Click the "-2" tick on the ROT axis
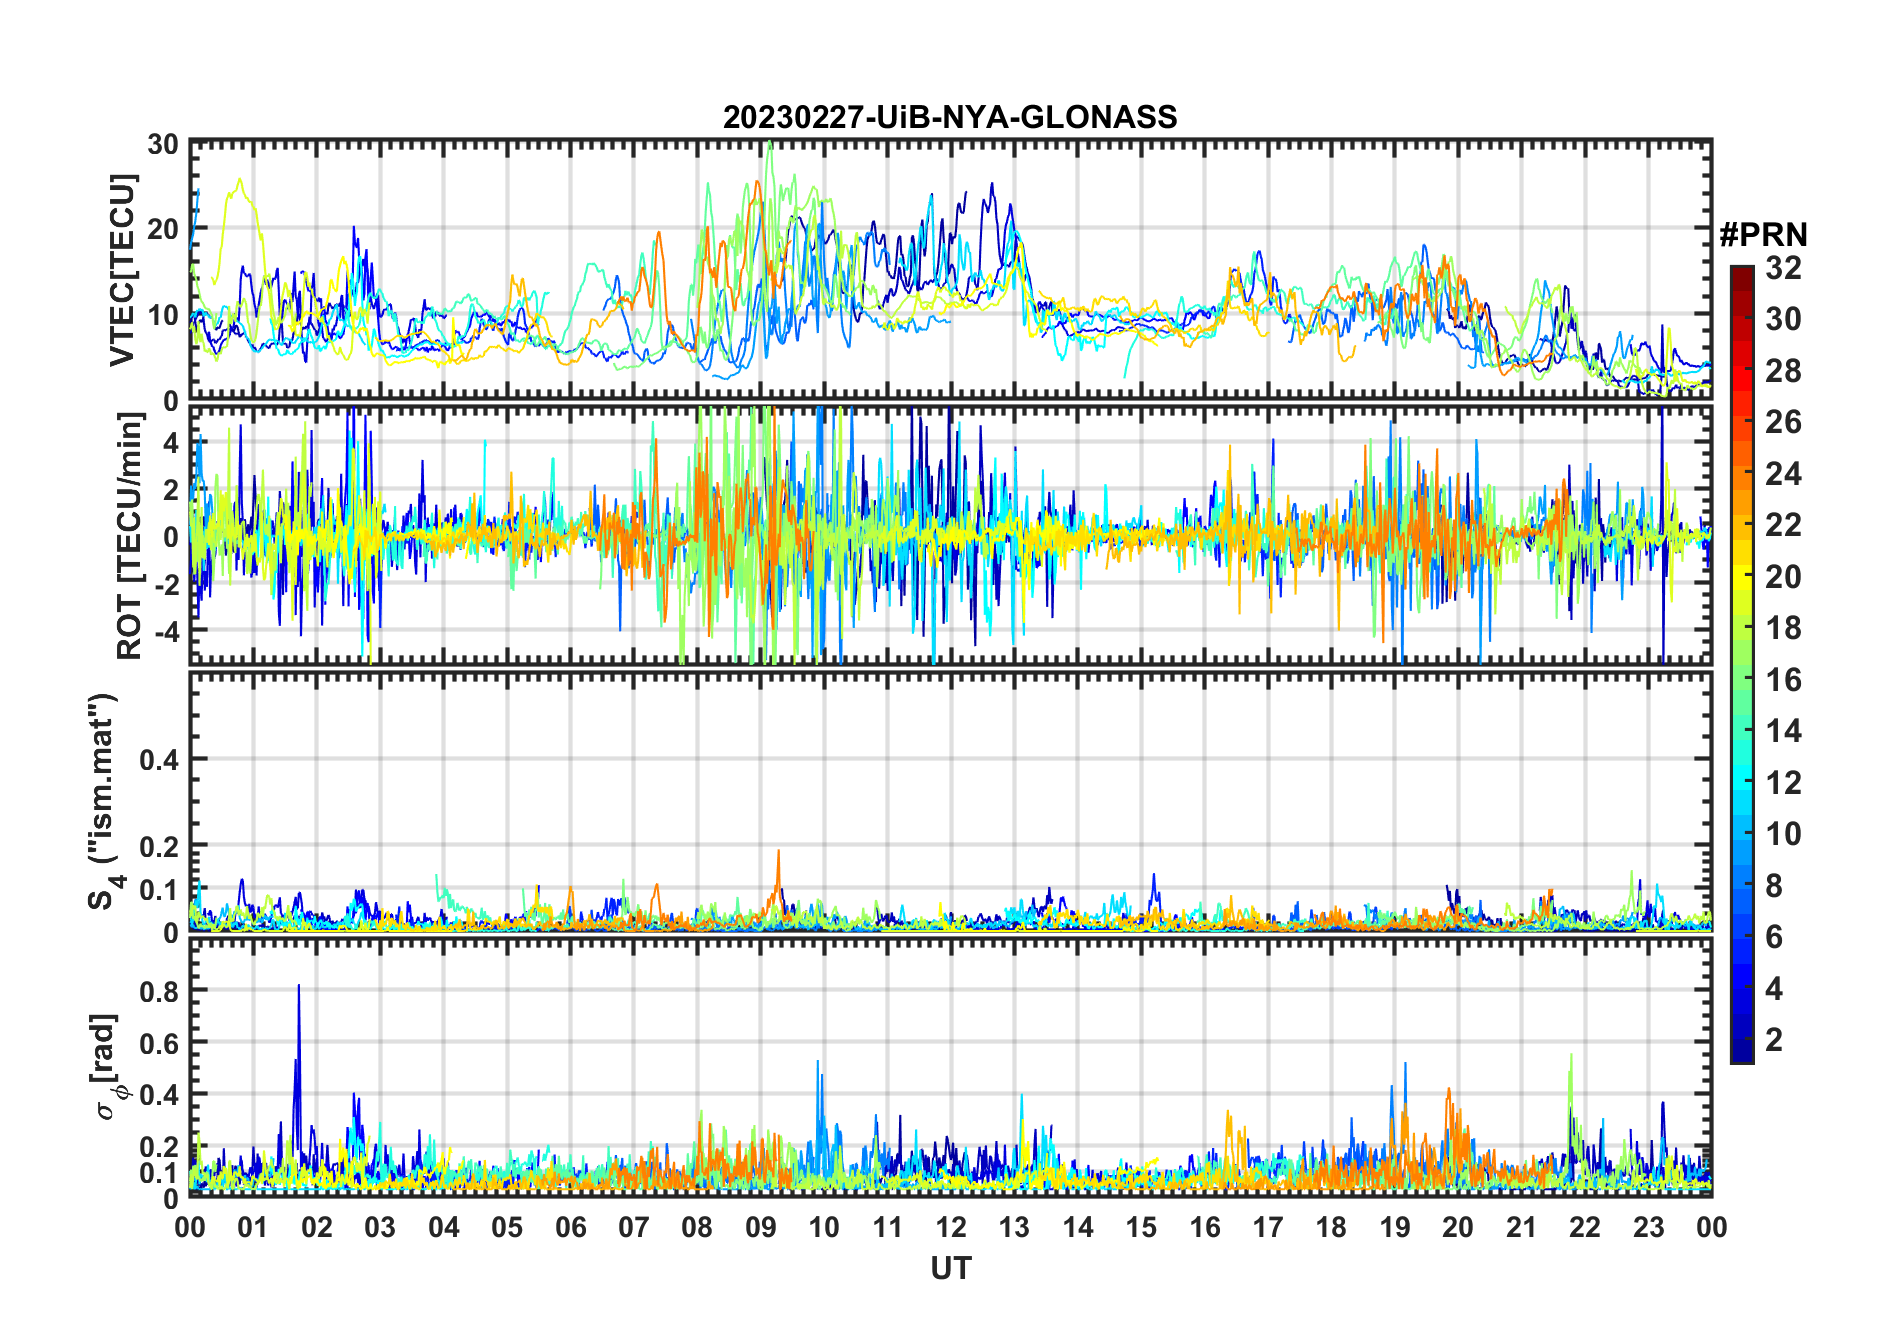Viewport: 1902px width, 1330px height. [x=166, y=584]
